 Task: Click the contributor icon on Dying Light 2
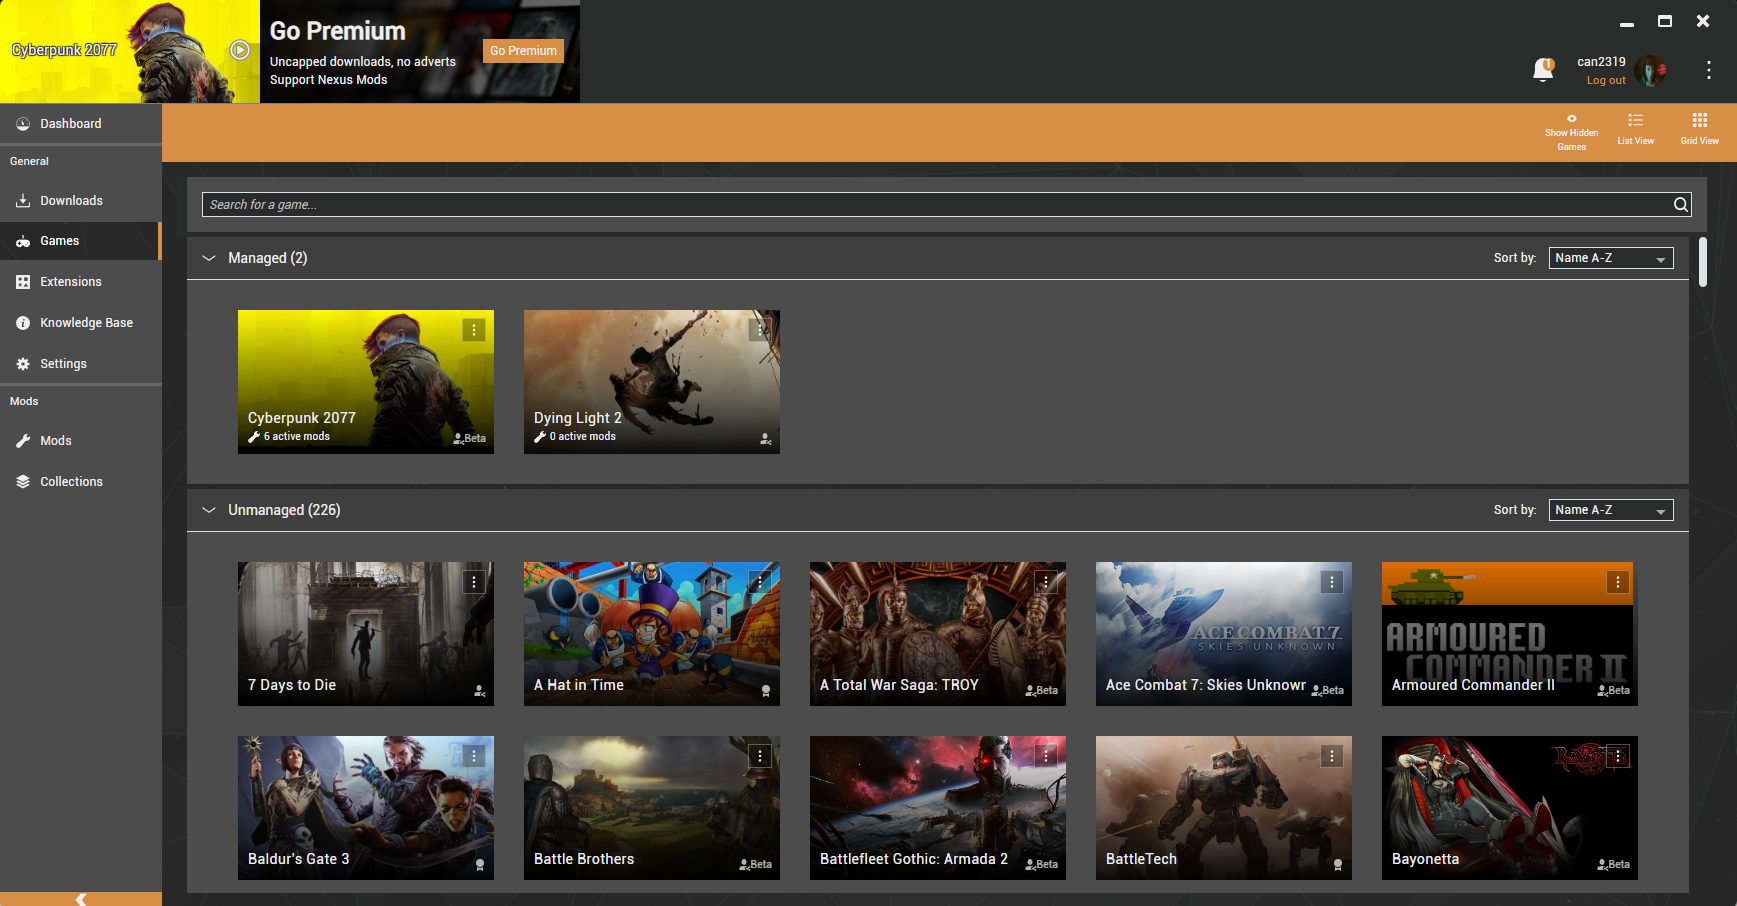coord(766,439)
